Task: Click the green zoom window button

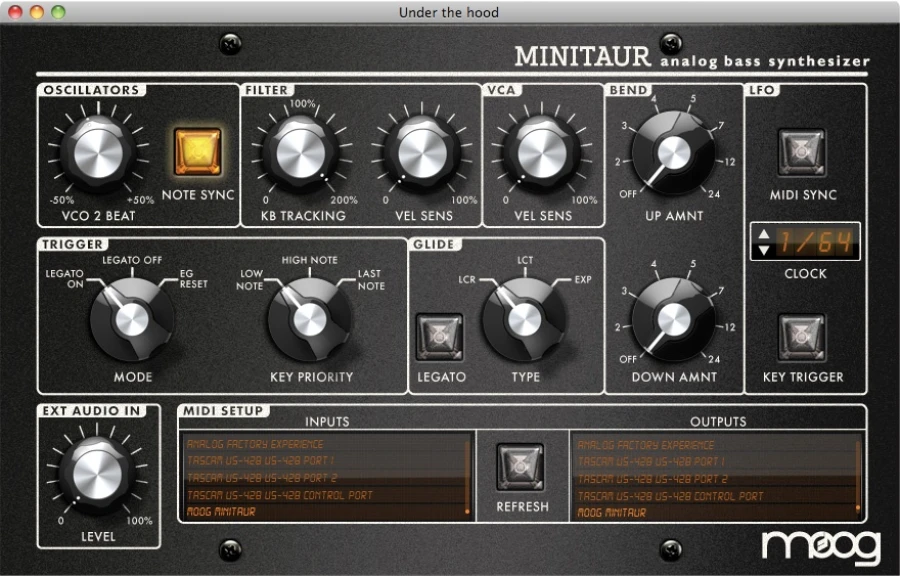Action: (x=58, y=11)
